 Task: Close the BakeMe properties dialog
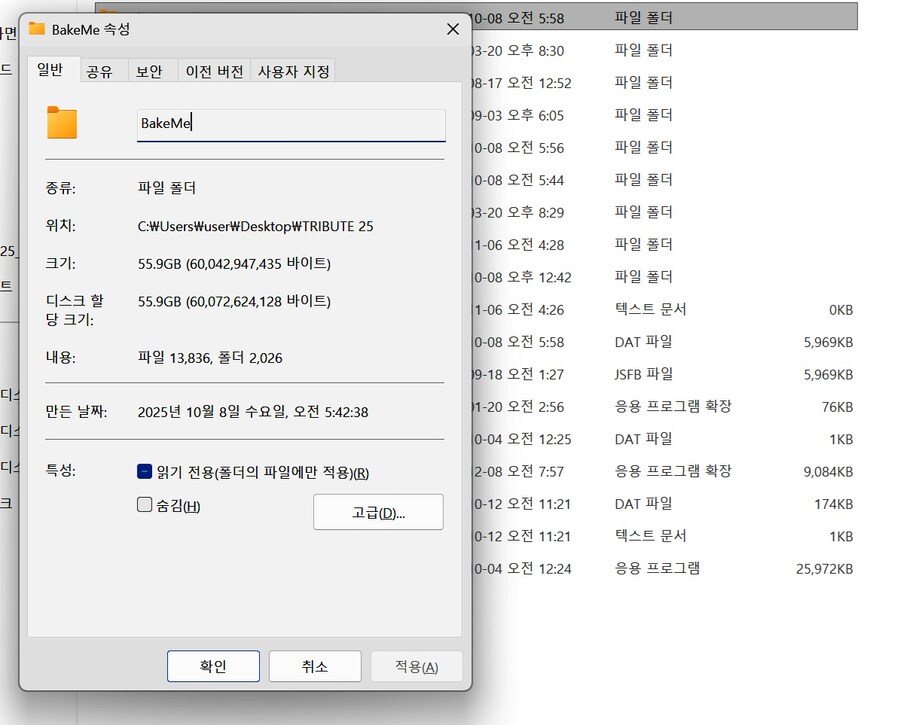452,30
